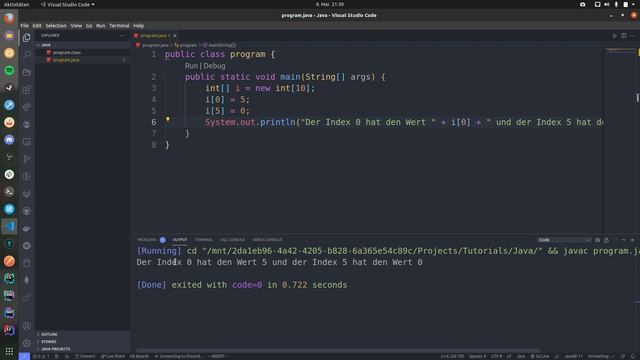
Task: Open the Firefox icon in the Ubuntu dock
Action: tap(9, 18)
